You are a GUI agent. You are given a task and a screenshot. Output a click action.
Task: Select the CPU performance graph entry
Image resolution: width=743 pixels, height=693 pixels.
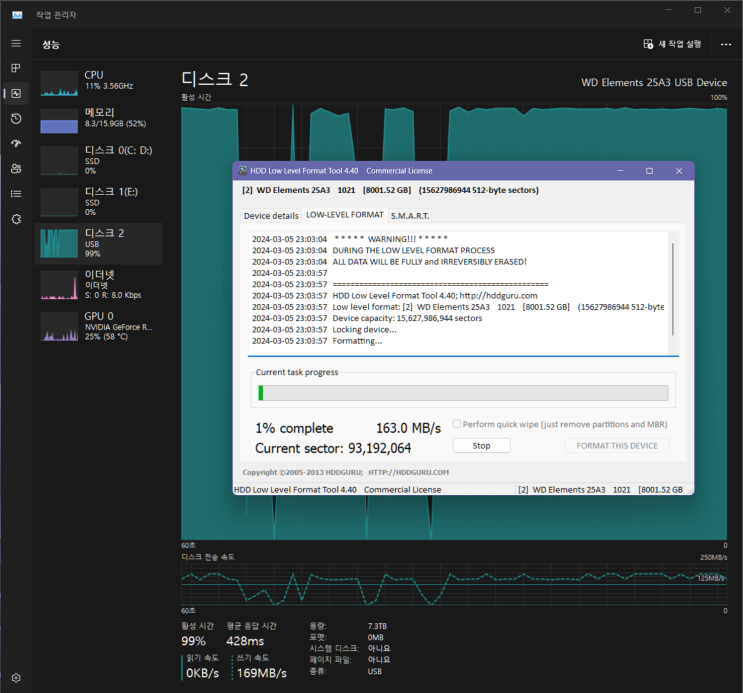(99, 83)
